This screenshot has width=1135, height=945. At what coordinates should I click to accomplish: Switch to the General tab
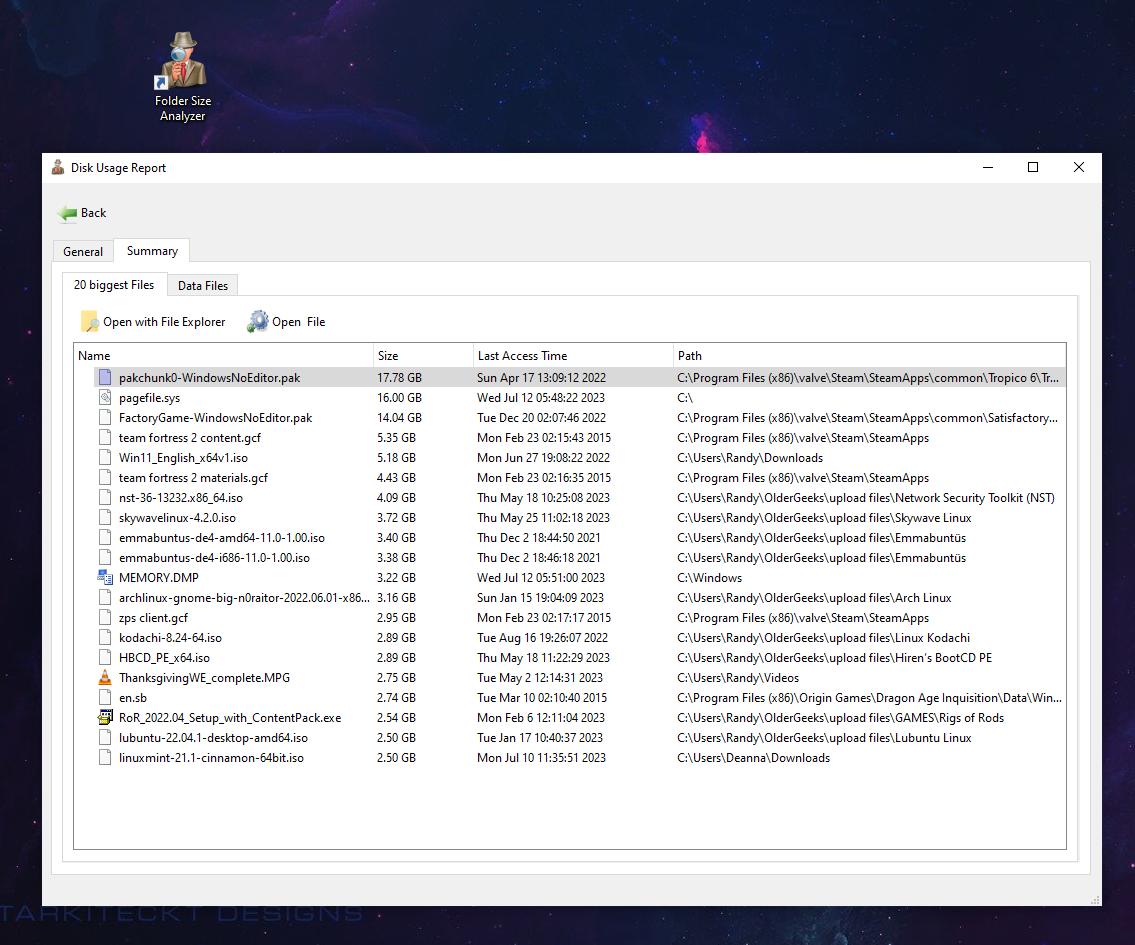(x=83, y=251)
